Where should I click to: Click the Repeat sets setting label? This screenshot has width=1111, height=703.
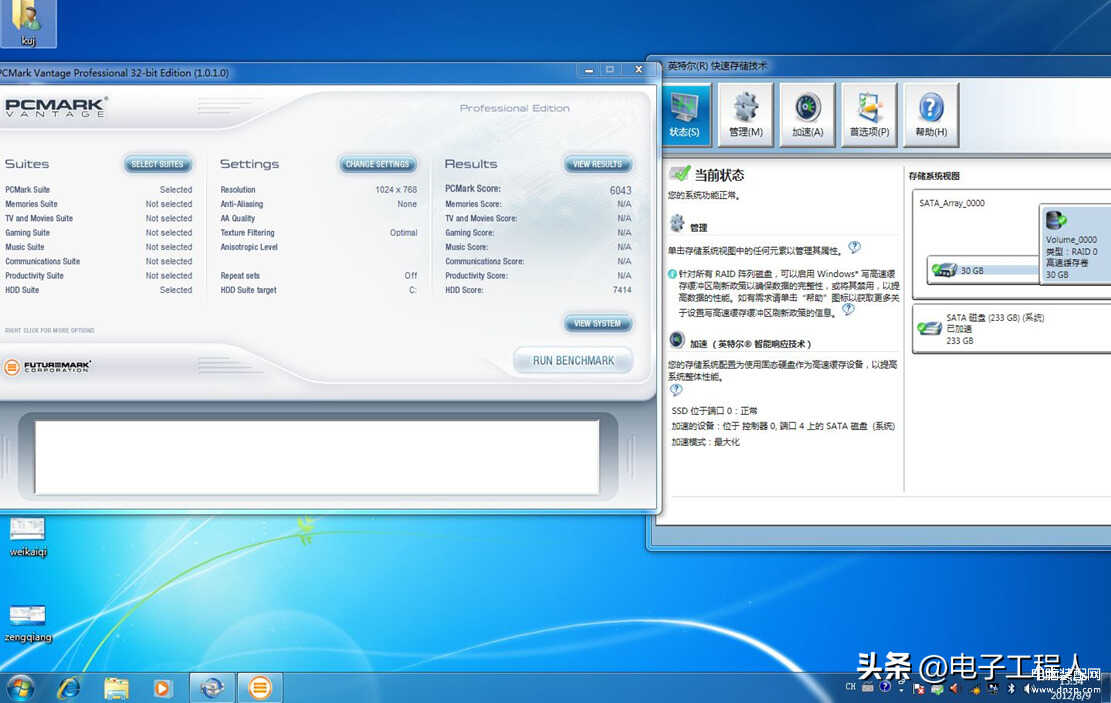pyautogui.click(x=240, y=276)
